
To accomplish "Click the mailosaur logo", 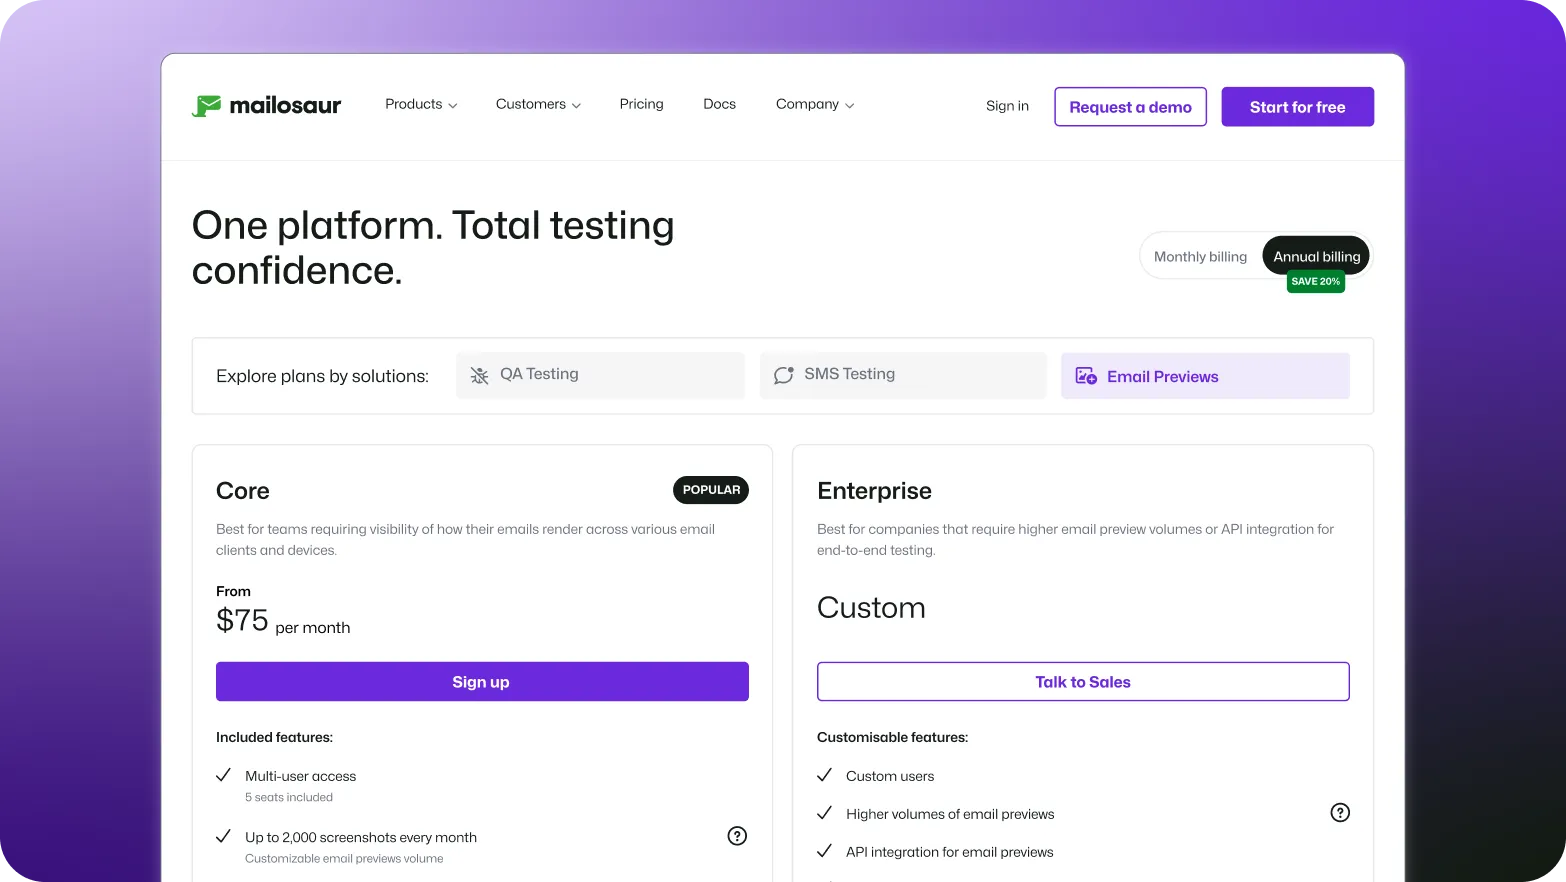I will [x=266, y=105].
